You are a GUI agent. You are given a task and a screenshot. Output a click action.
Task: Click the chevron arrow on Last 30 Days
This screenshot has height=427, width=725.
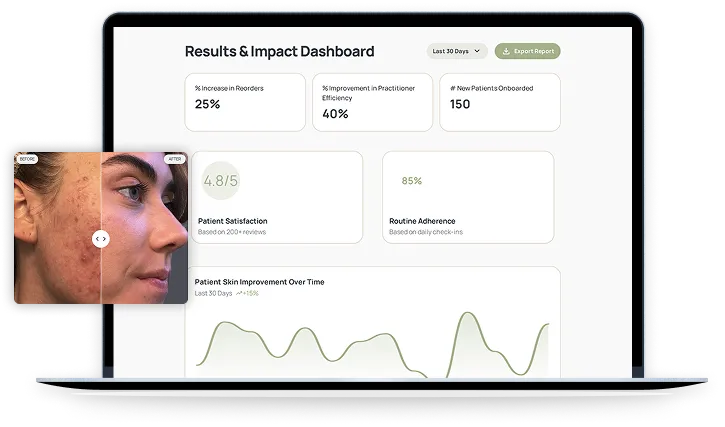[476, 51]
